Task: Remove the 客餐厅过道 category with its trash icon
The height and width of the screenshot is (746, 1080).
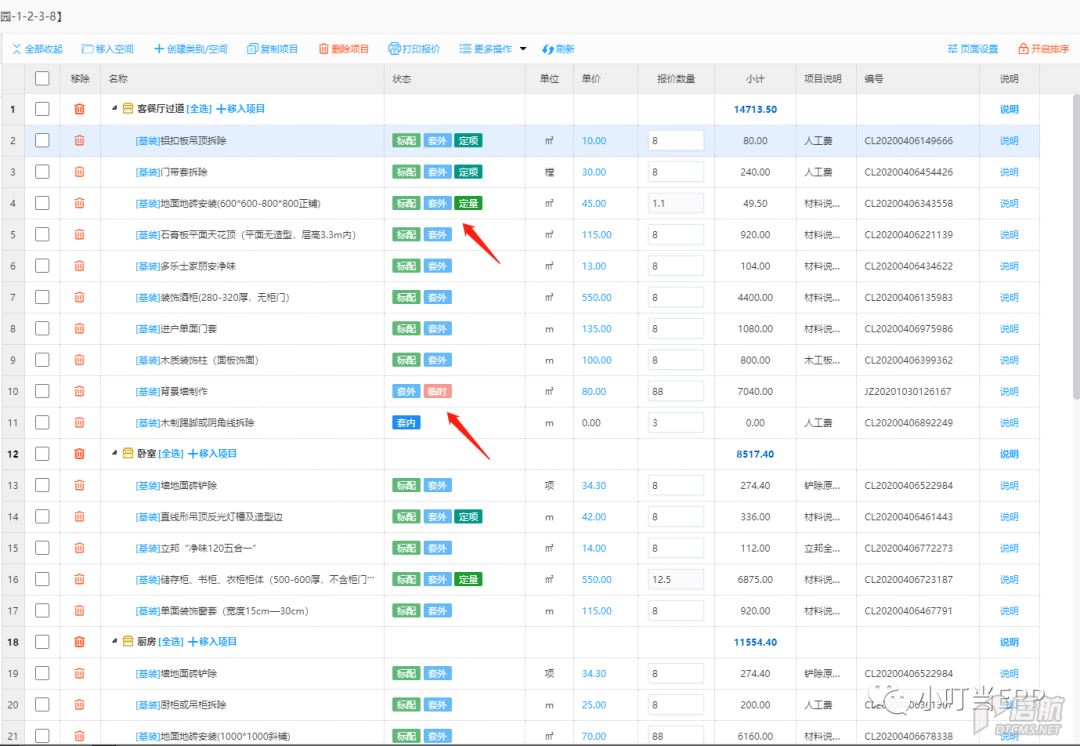Action: point(80,109)
